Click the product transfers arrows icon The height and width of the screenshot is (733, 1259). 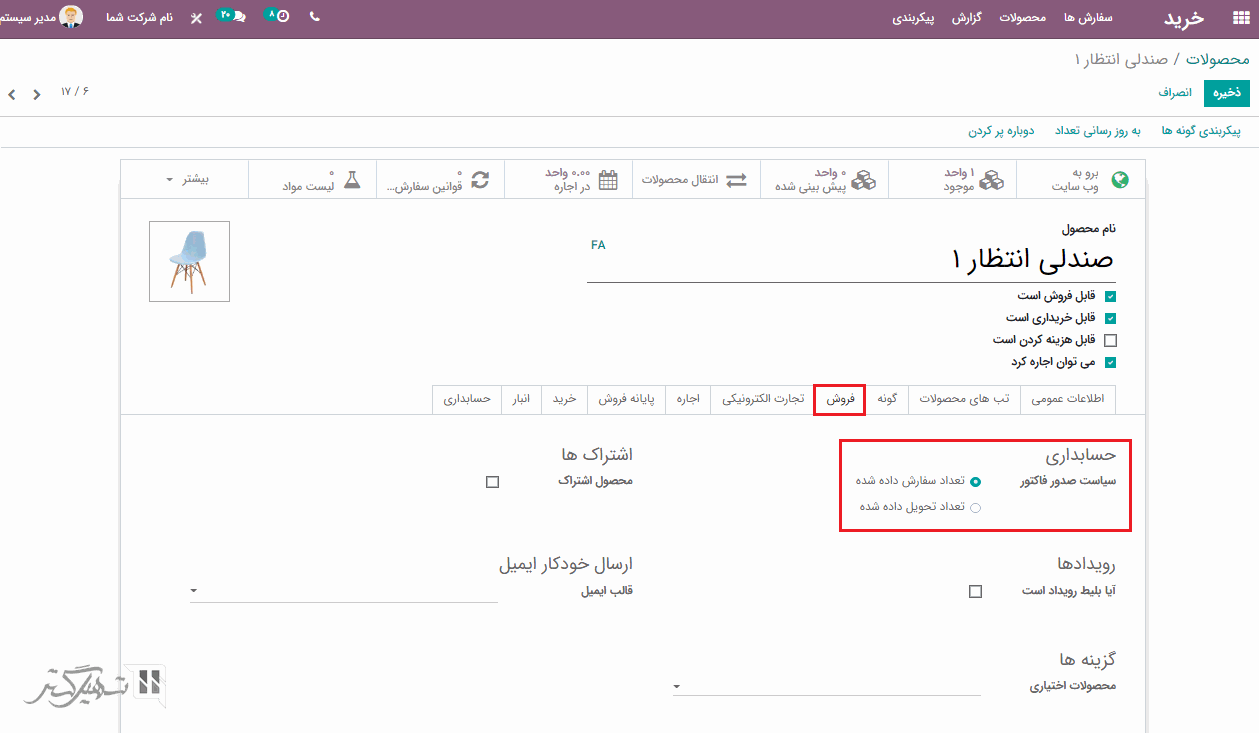click(x=736, y=180)
